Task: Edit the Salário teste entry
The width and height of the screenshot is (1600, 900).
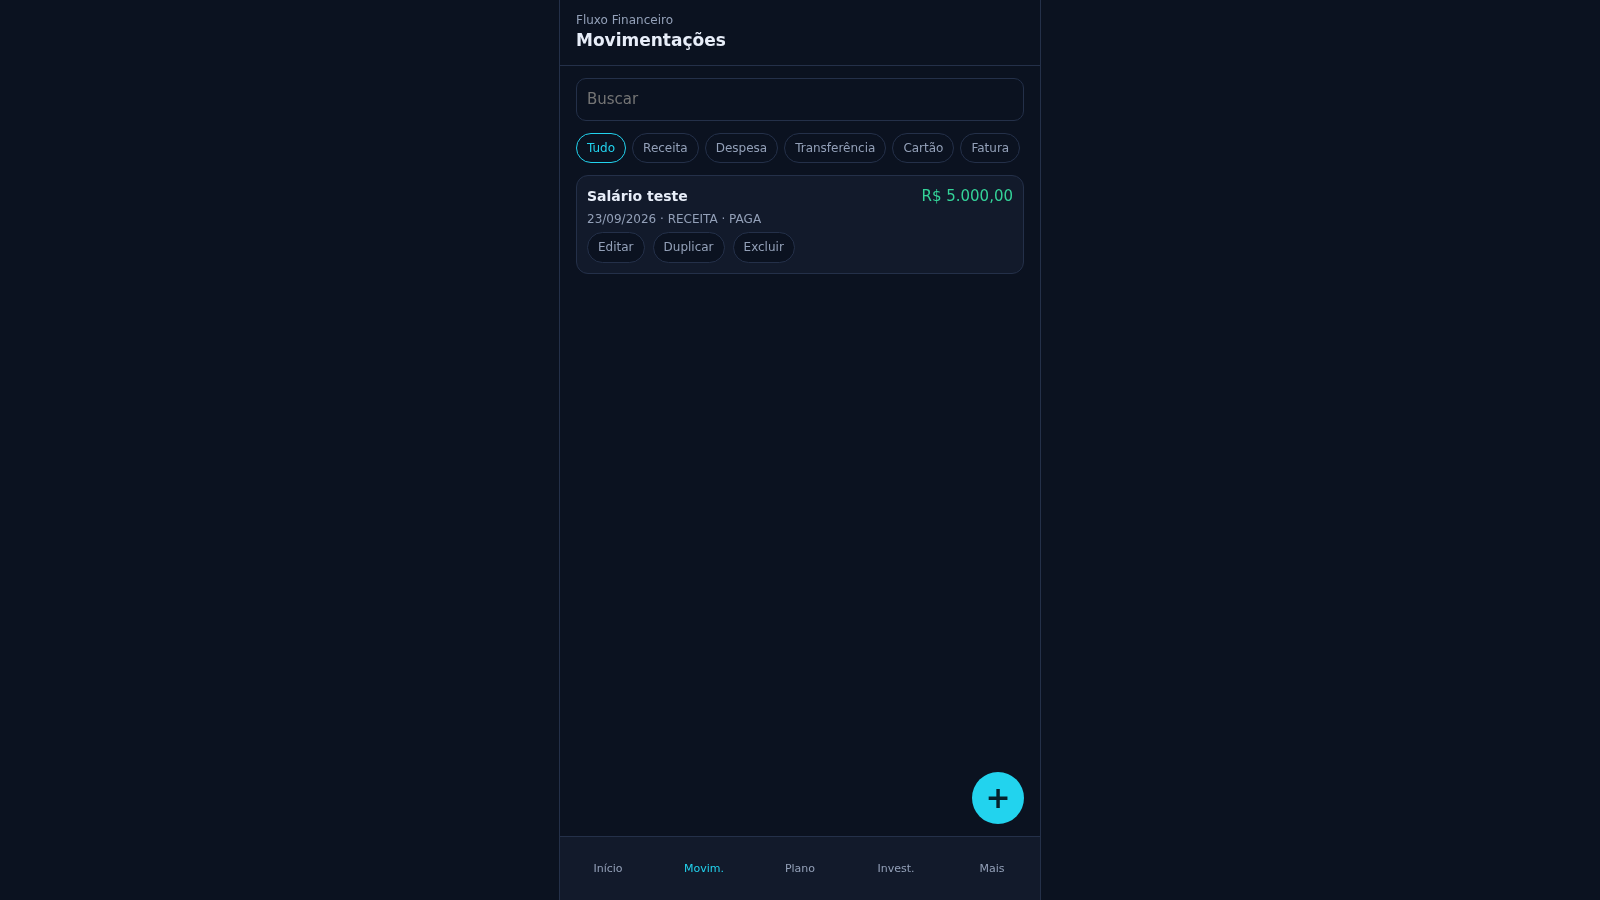Action: pos(616,247)
